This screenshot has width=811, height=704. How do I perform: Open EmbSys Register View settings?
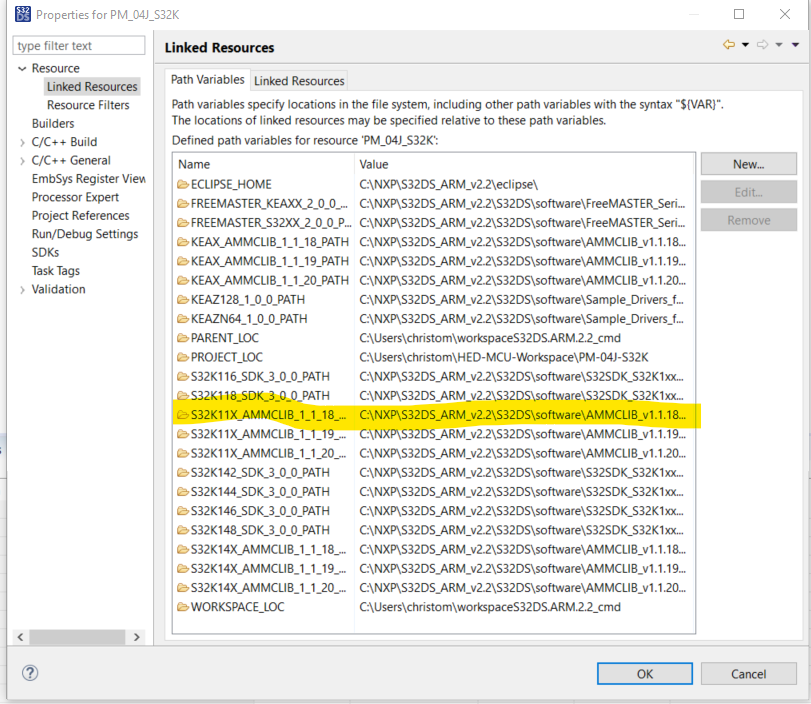click(88, 179)
